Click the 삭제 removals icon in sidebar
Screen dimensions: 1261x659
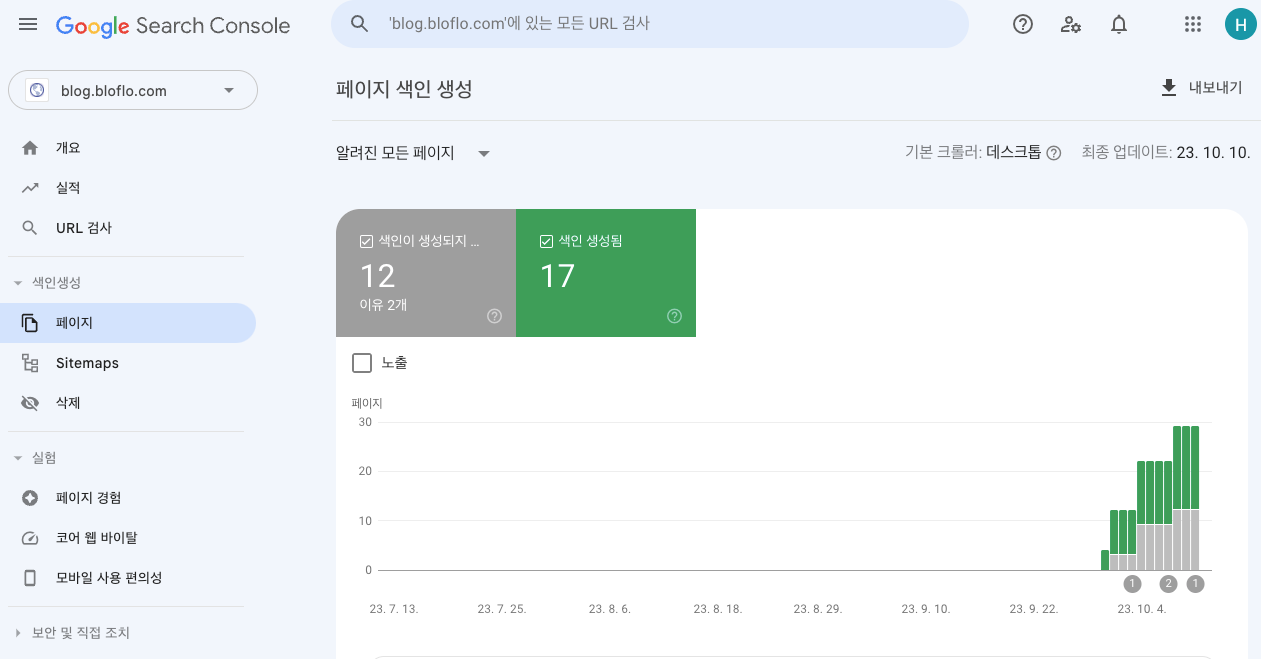coord(32,402)
